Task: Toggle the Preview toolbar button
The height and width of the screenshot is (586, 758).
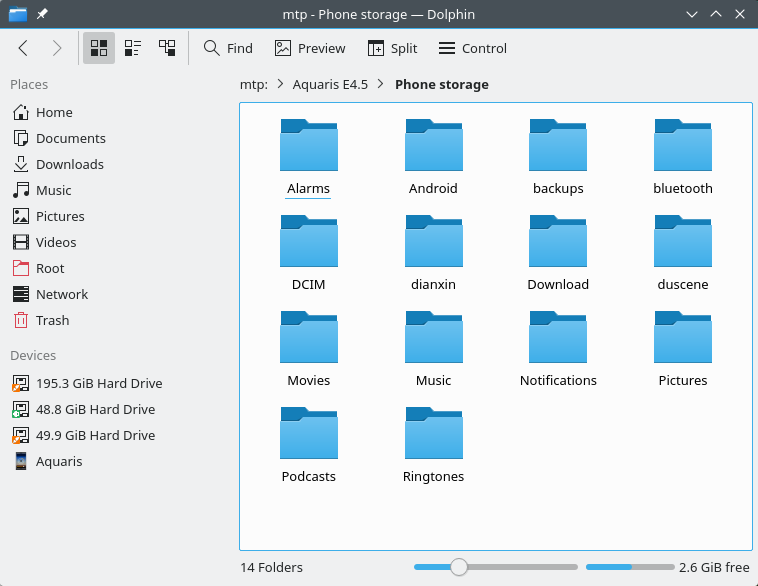Action: tap(310, 48)
